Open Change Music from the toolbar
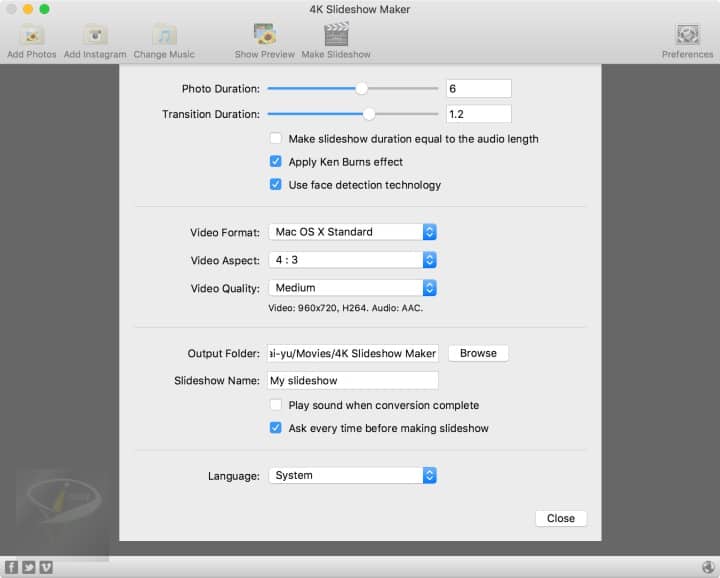 164,36
